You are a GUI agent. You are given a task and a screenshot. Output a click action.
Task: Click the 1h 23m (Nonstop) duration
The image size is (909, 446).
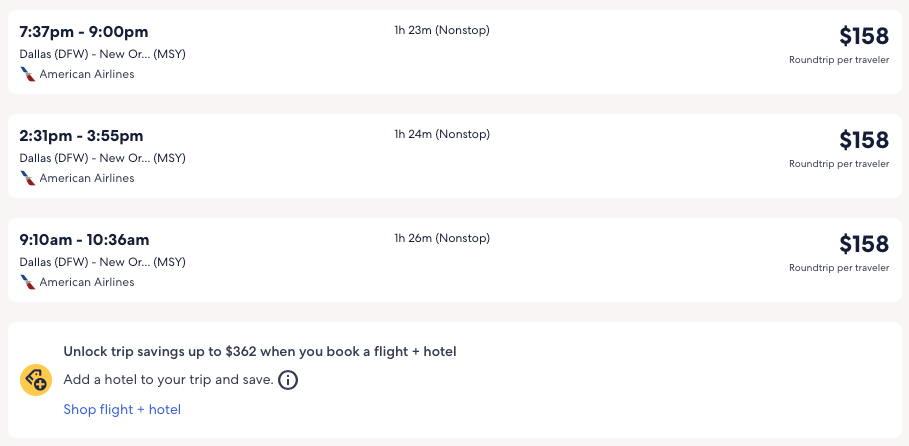(441, 30)
